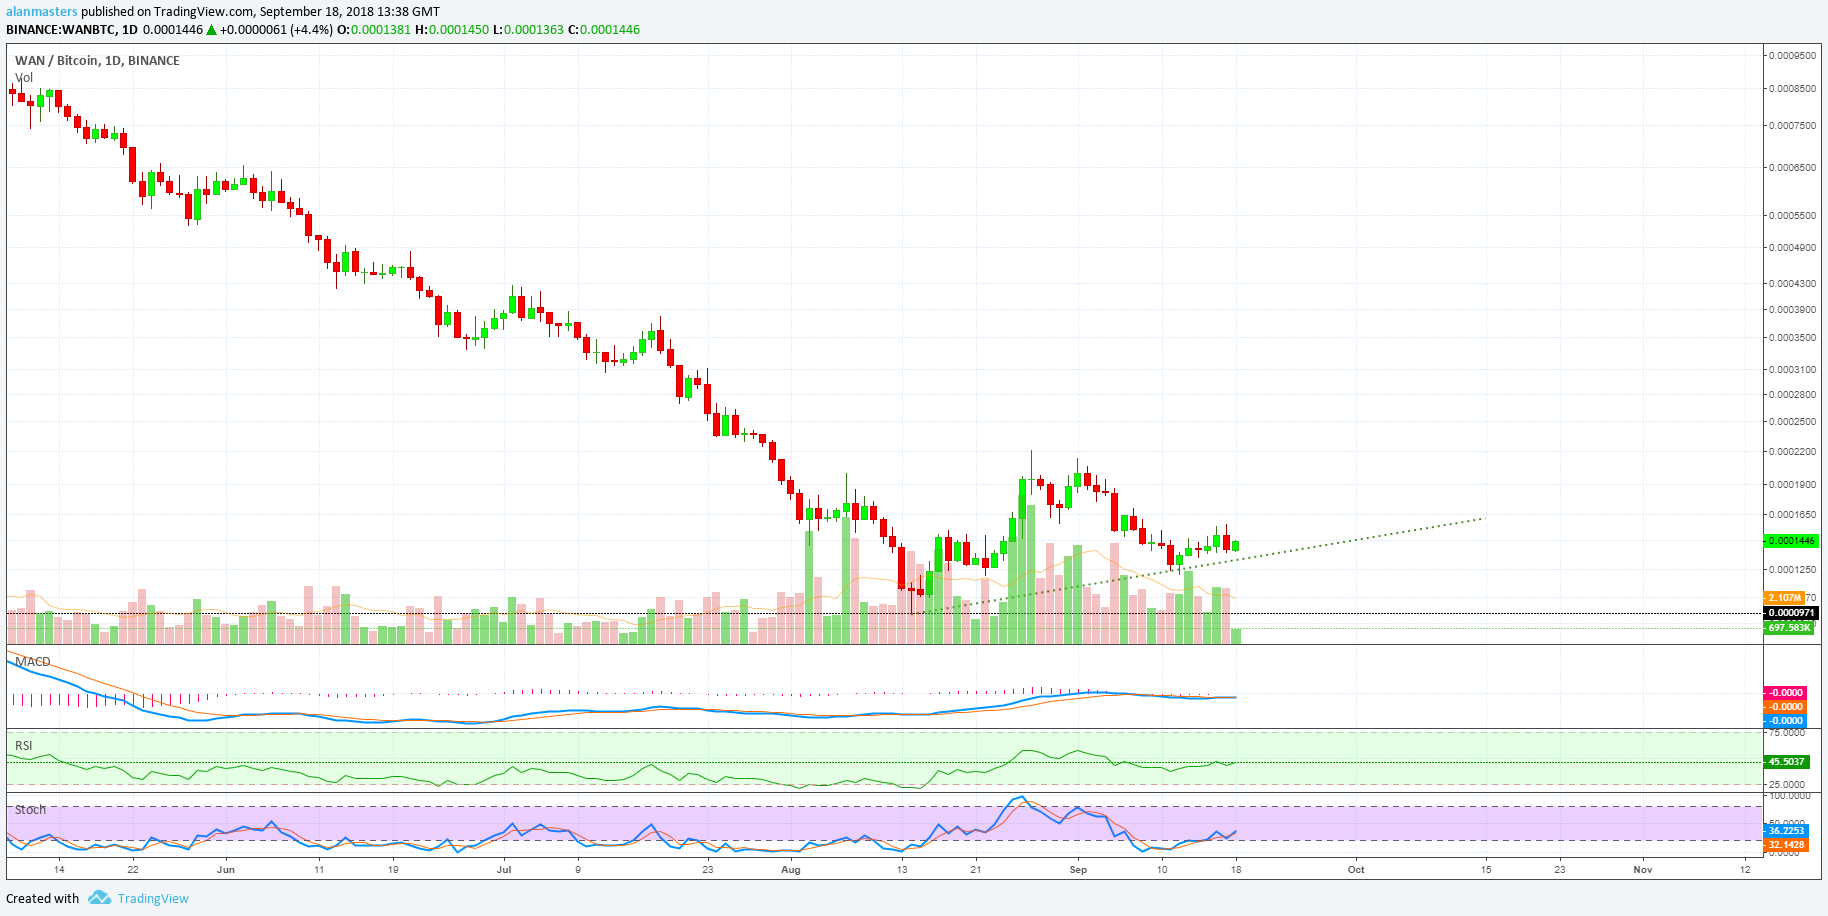Click the Vol indicator label
Screen dimensions: 1828x916
24,77
